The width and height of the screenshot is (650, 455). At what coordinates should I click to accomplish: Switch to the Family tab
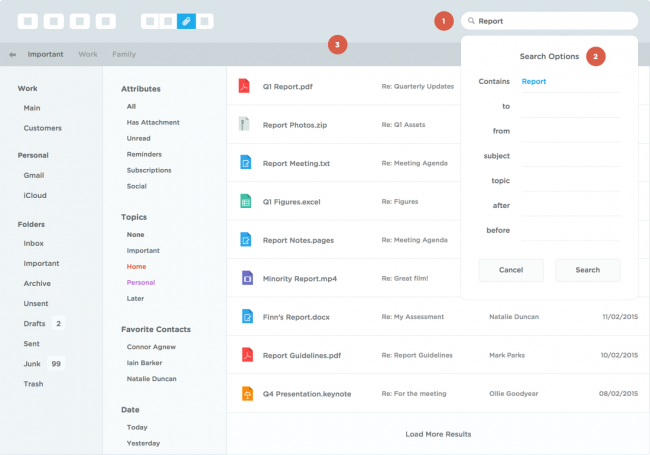[124, 54]
